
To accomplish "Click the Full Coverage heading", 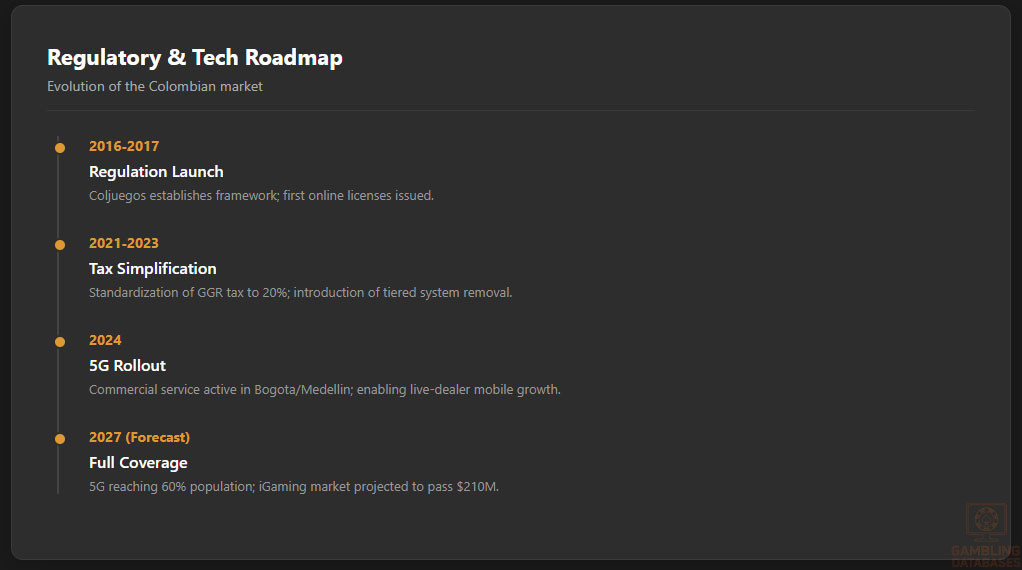I will (x=138, y=463).
